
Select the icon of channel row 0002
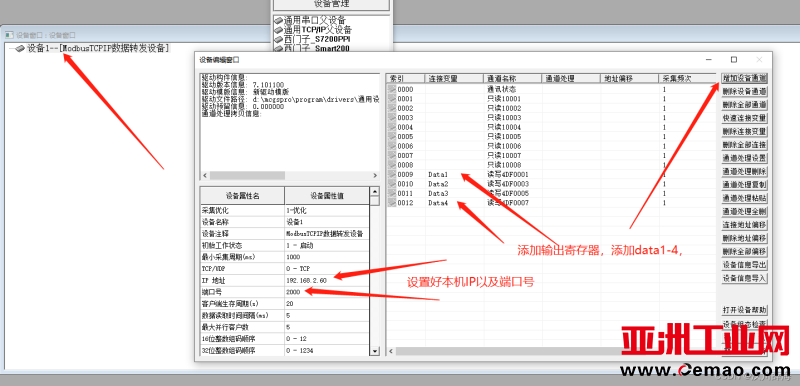pos(392,108)
